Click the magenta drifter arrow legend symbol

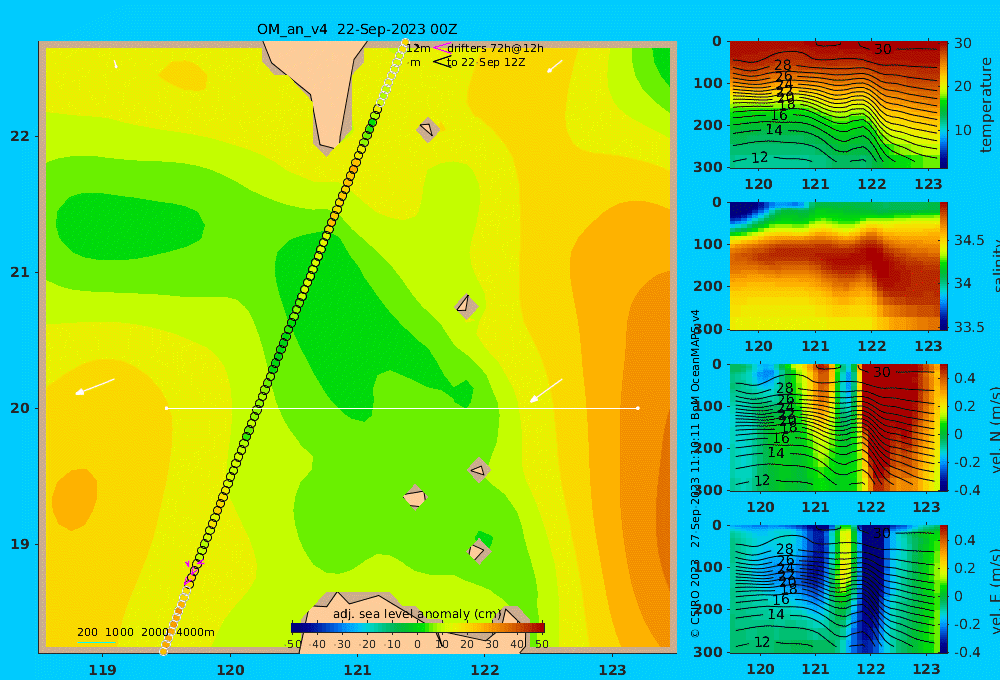[441, 48]
